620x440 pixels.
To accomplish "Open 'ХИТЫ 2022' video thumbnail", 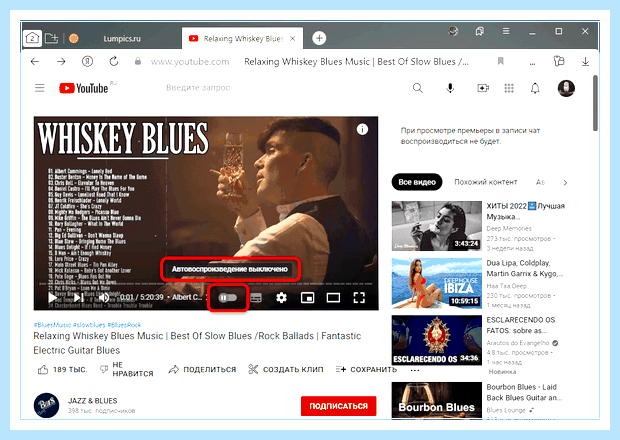I will 437,226.
